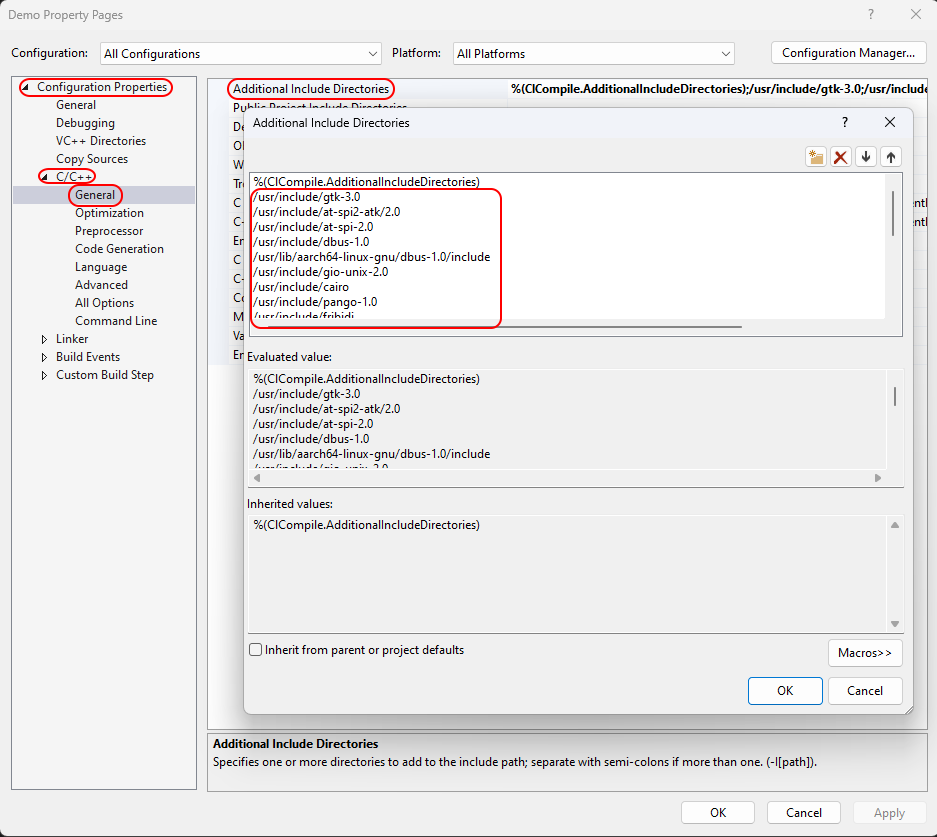Open the Configuration dropdown

(240, 53)
